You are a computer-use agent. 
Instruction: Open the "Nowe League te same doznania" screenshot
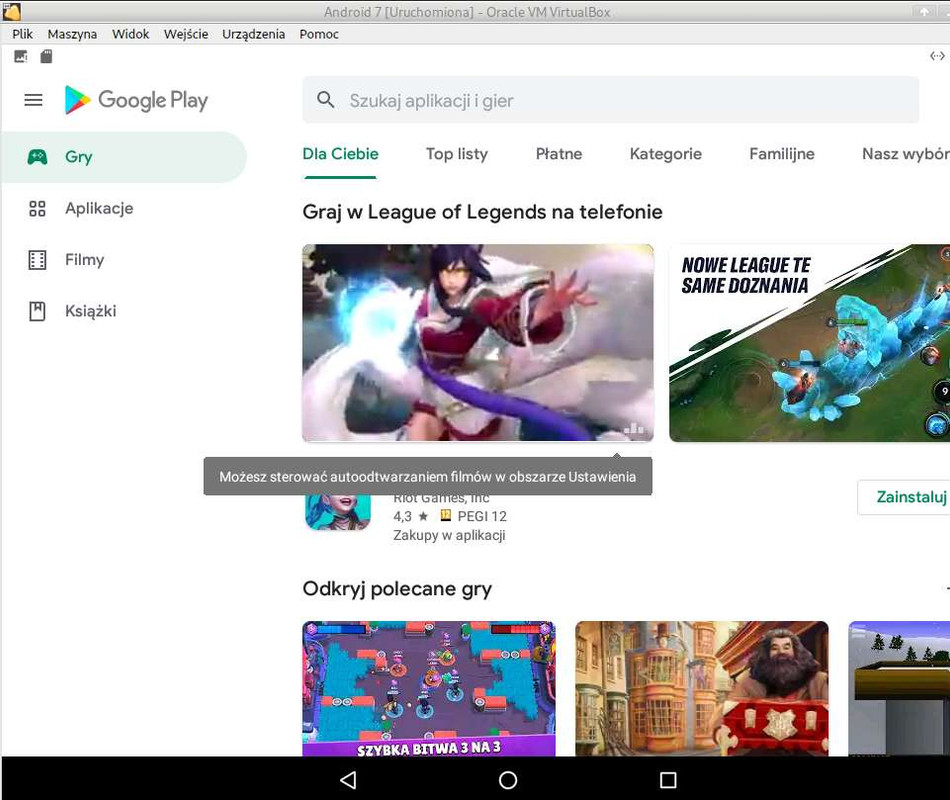tap(809, 342)
